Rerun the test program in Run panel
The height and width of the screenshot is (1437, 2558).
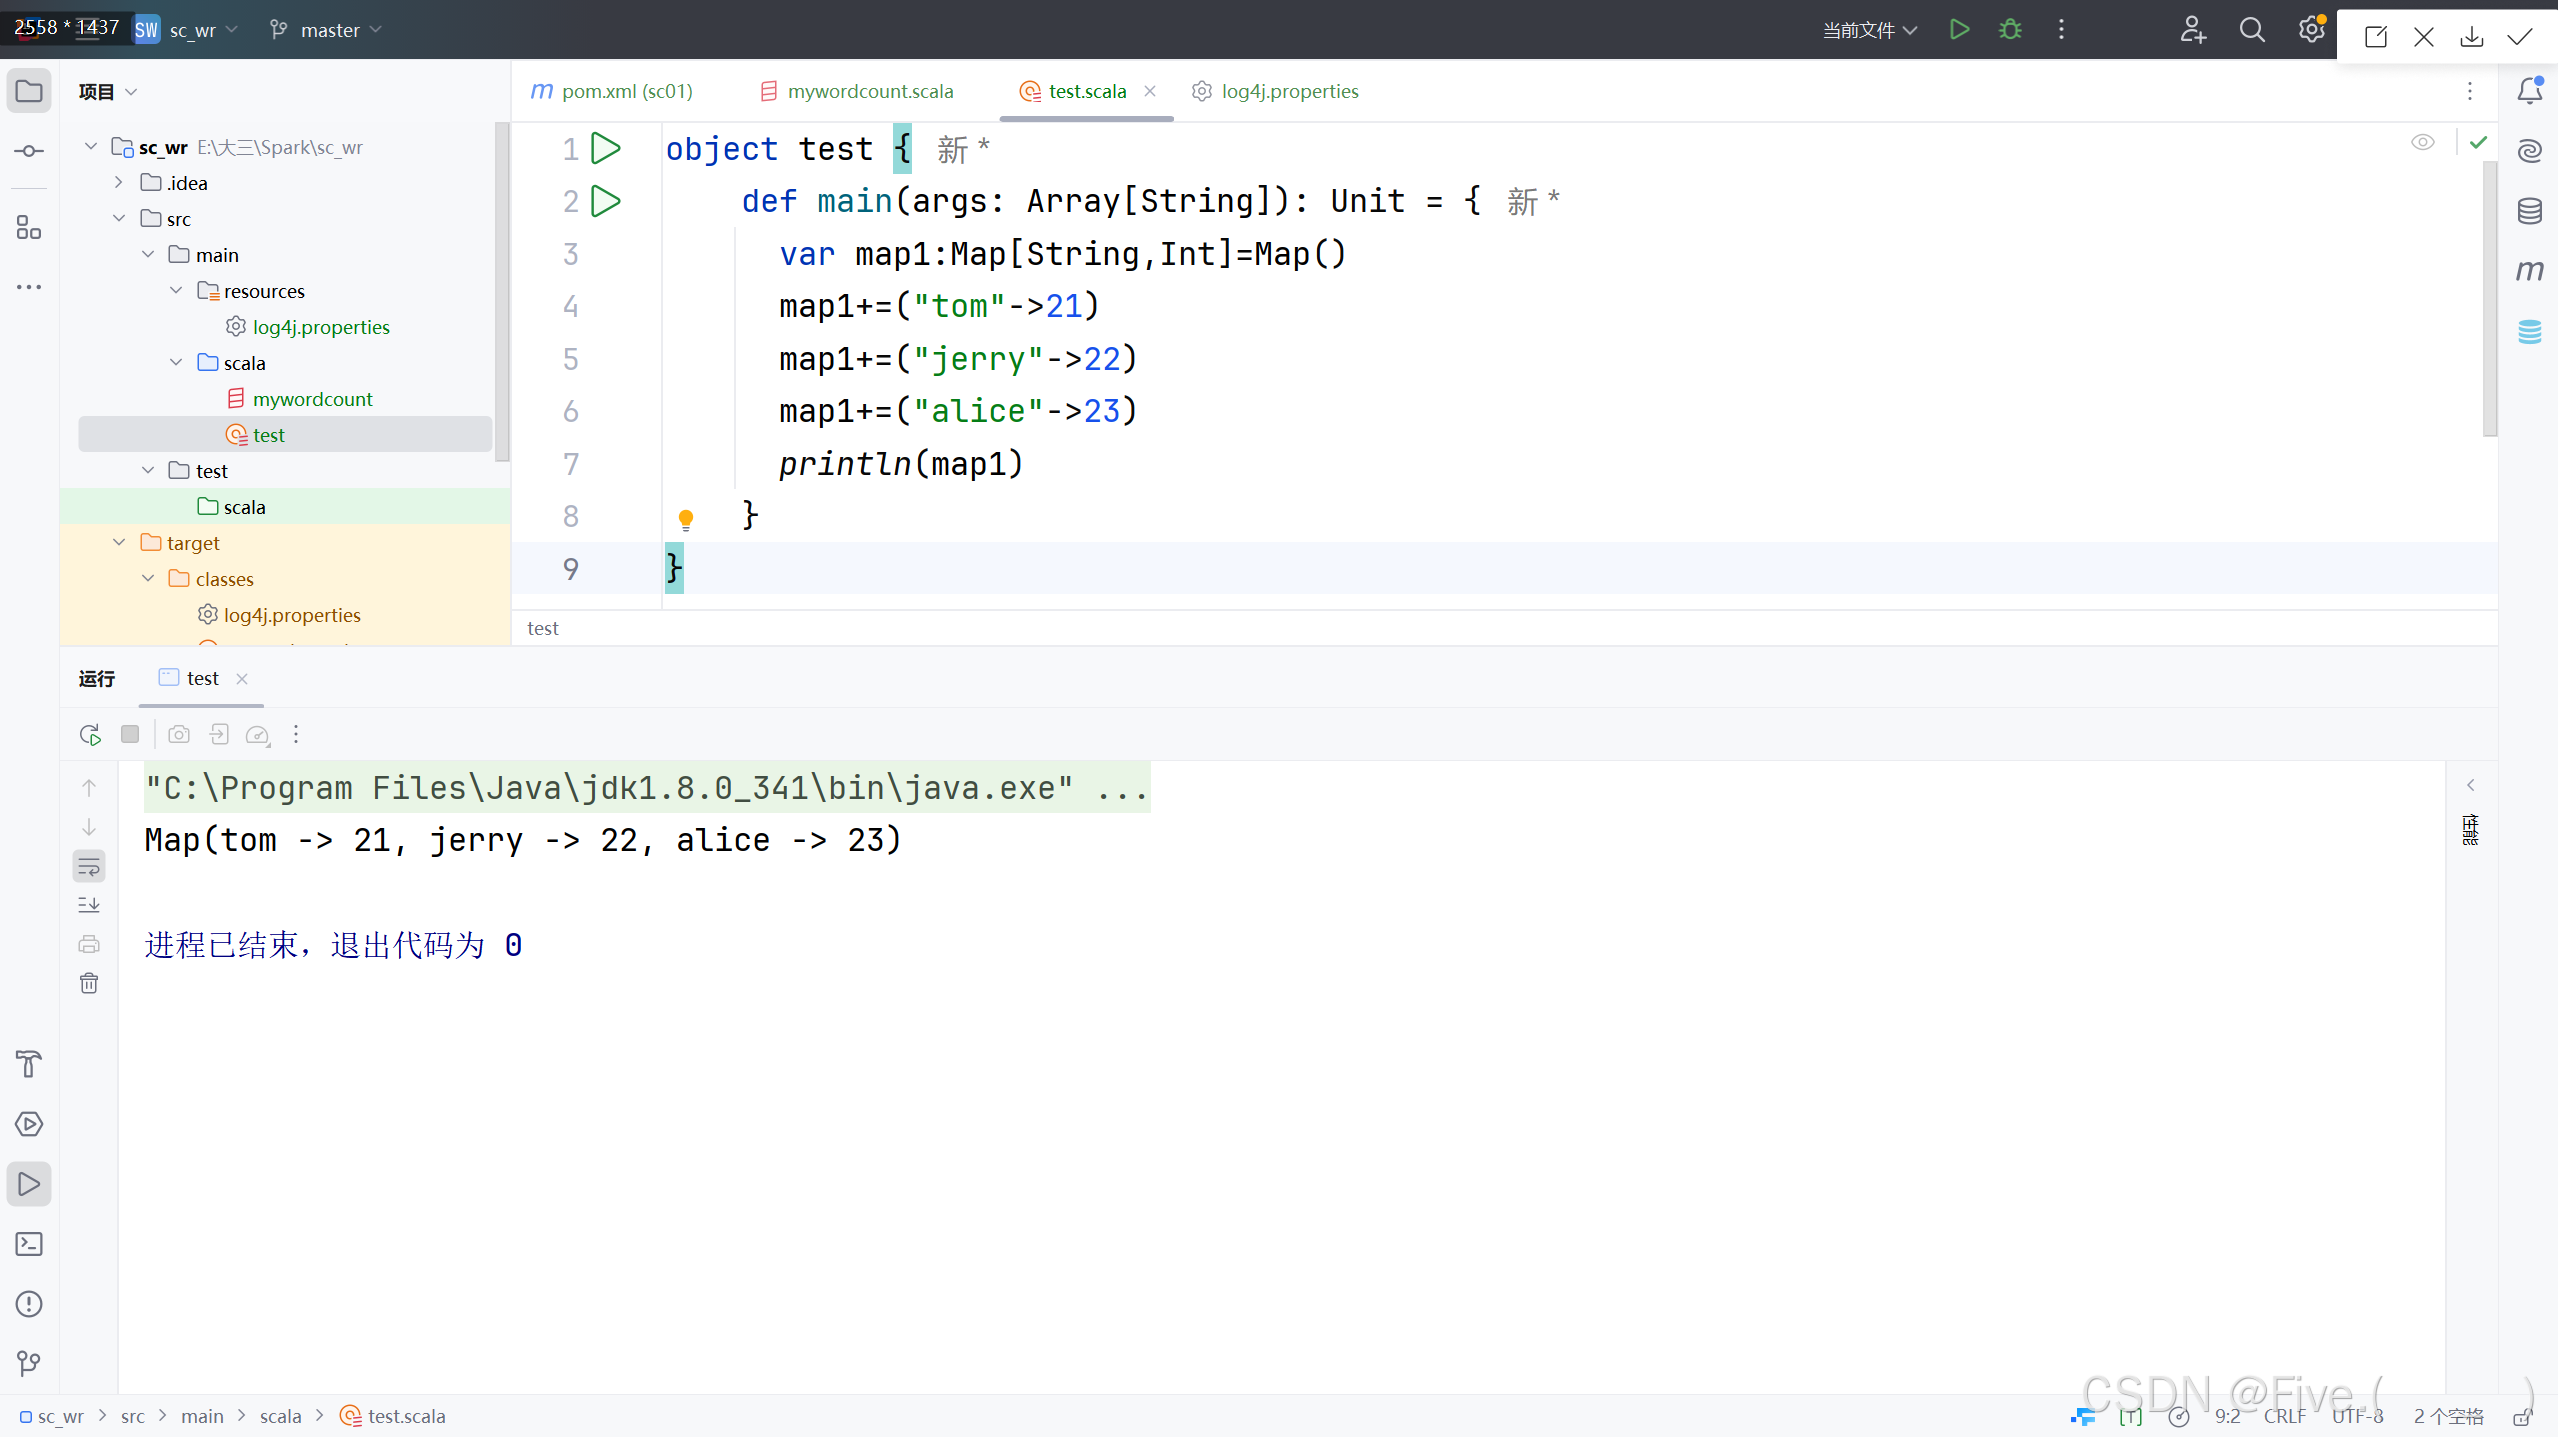[x=90, y=735]
